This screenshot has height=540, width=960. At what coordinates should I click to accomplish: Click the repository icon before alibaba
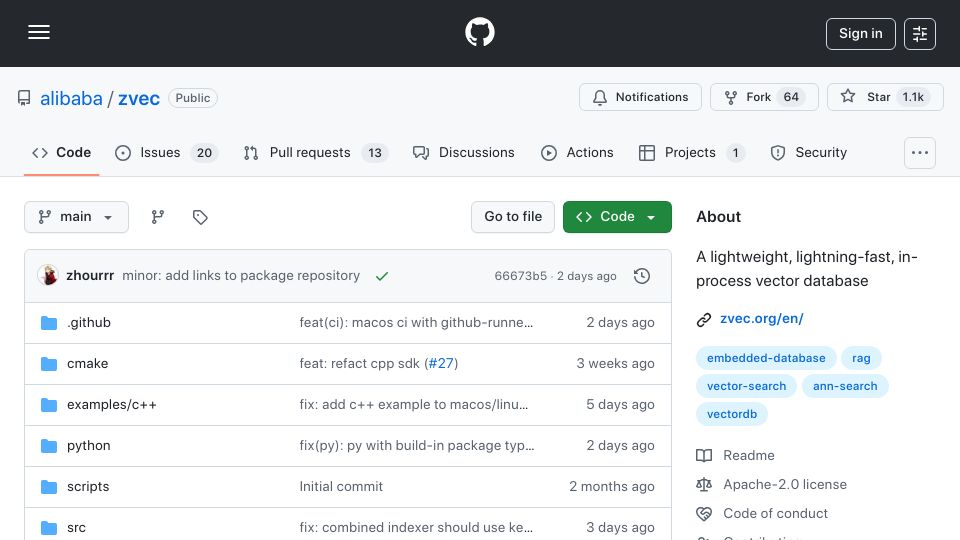[24, 99]
